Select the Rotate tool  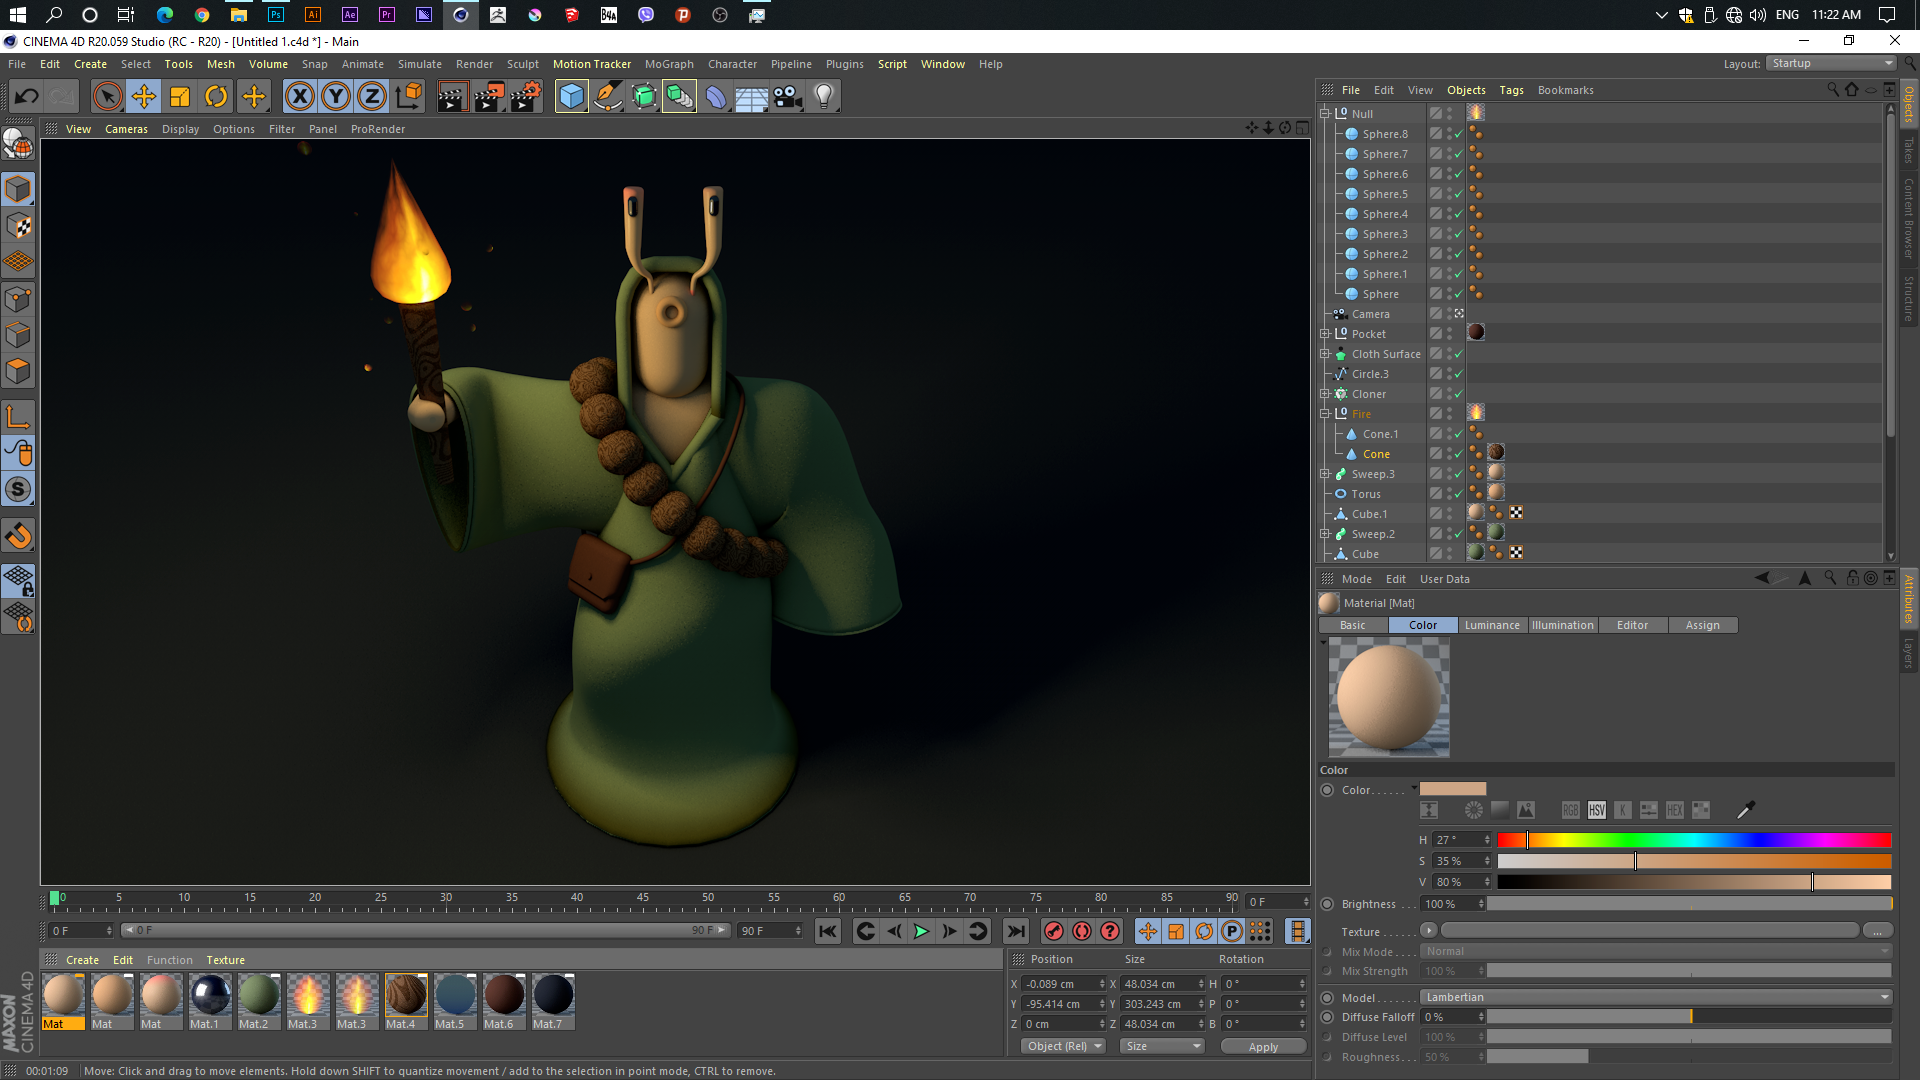(x=216, y=97)
